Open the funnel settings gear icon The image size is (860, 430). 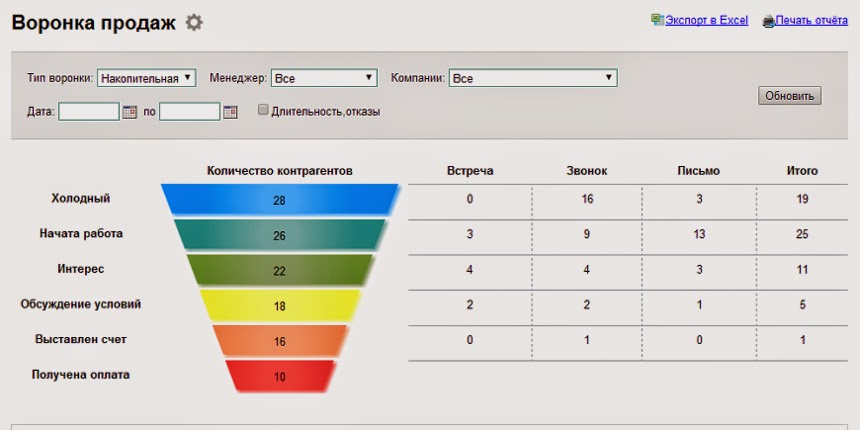194,22
